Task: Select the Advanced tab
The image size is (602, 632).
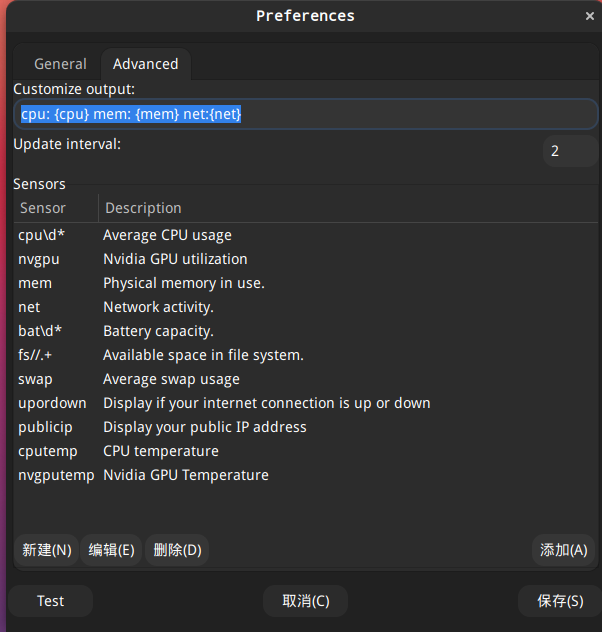Action: [145, 64]
